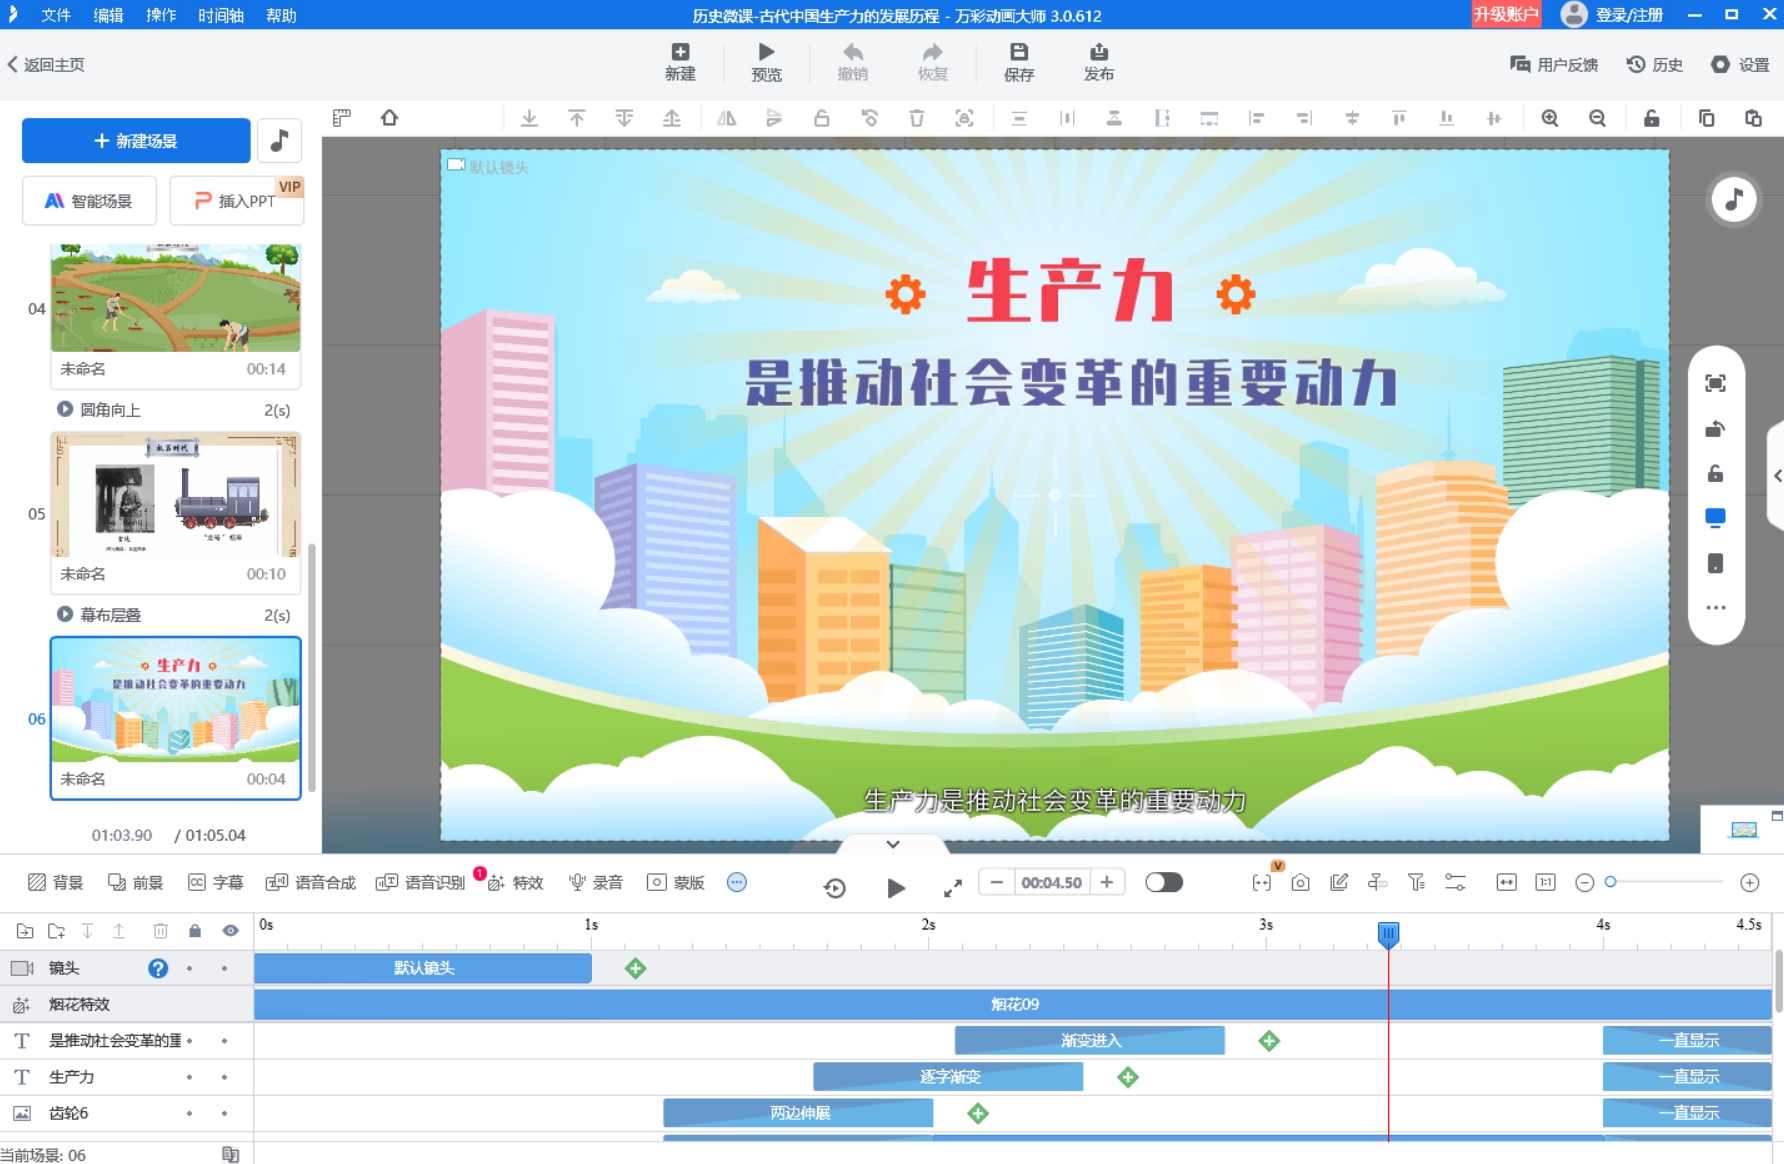The image size is (1784, 1164).
Task: Click the more options dots in right panel
Action: pyautogui.click(x=1716, y=608)
